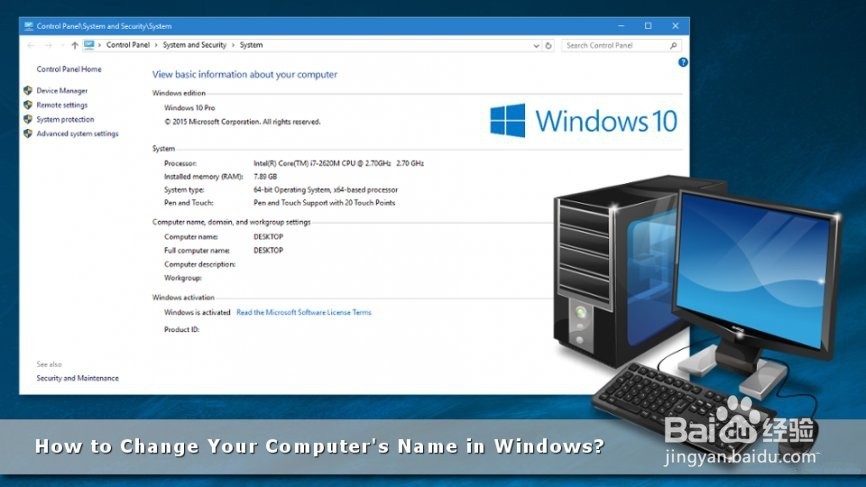Click the Computer name value 'DESKTOP'

pyautogui.click(x=268, y=237)
